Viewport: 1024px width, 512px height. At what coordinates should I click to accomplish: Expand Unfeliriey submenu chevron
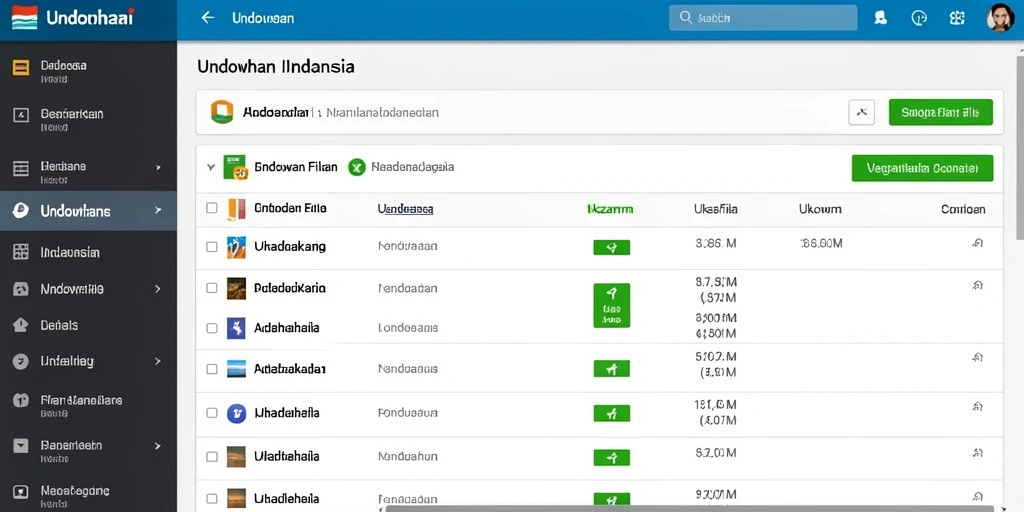pyautogui.click(x=158, y=360)
